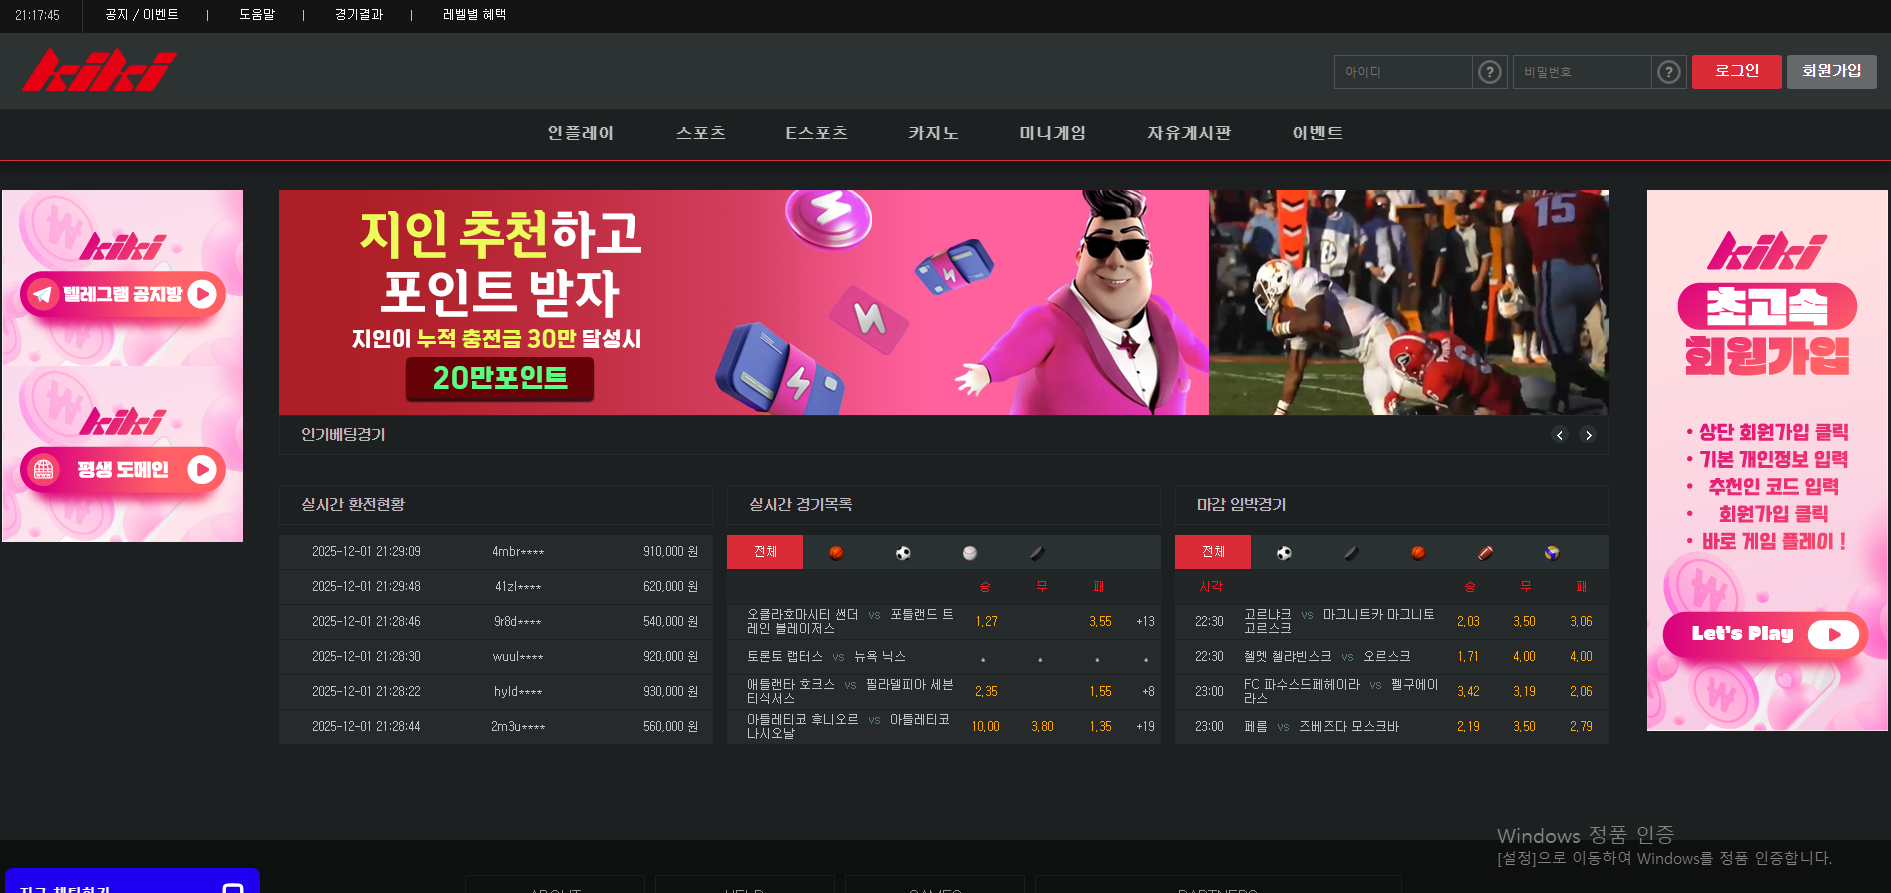Expand +8 extra bets for 애틀랜타 호크스 match
This screenshot has height=893, width=1891.
1148,692
